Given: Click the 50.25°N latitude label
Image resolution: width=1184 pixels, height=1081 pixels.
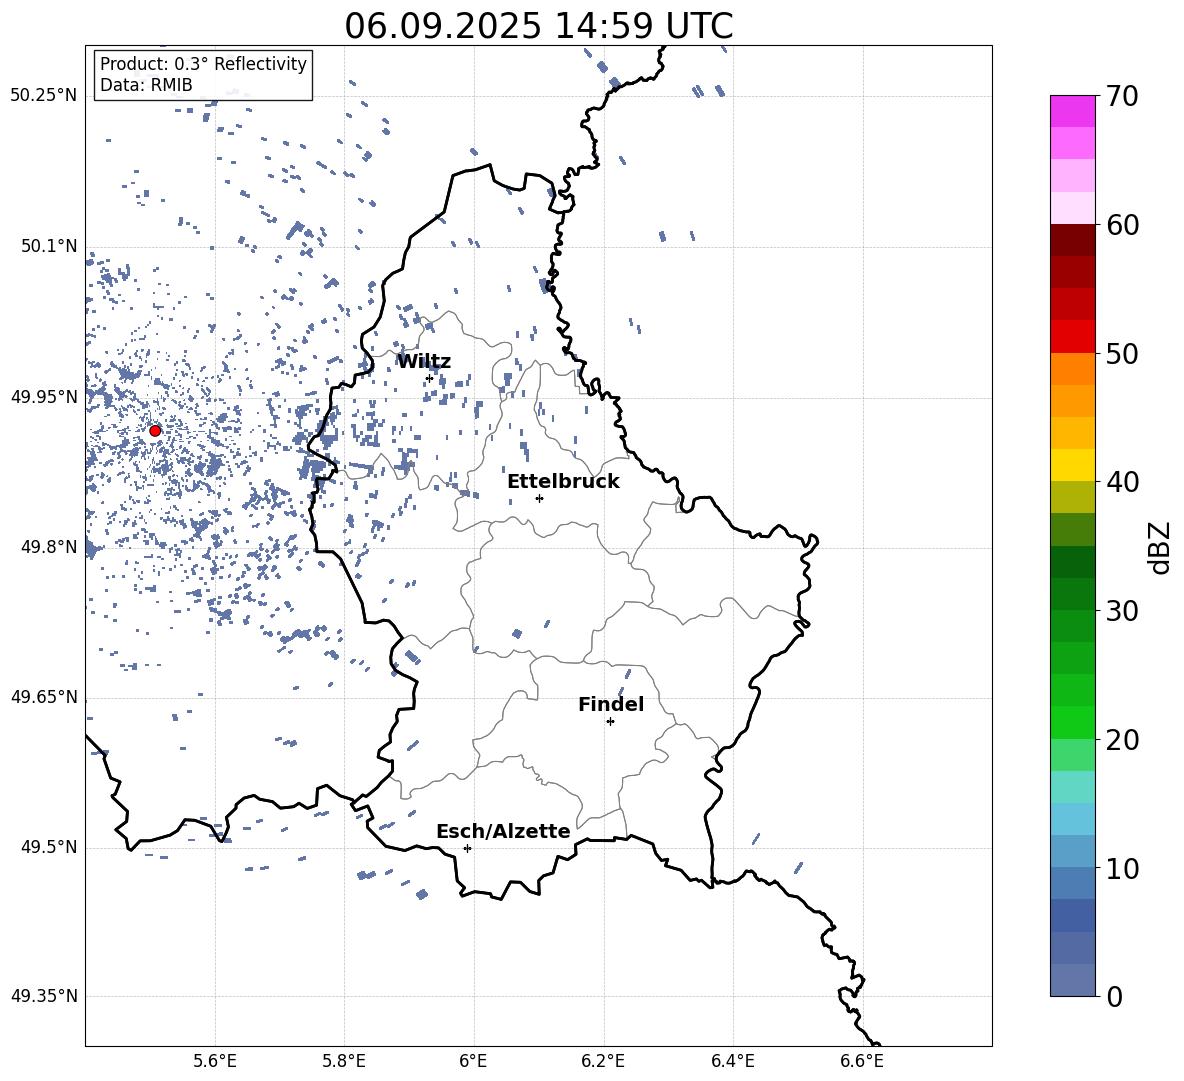Looking at the screenshot, I should (x=44, y=96).
